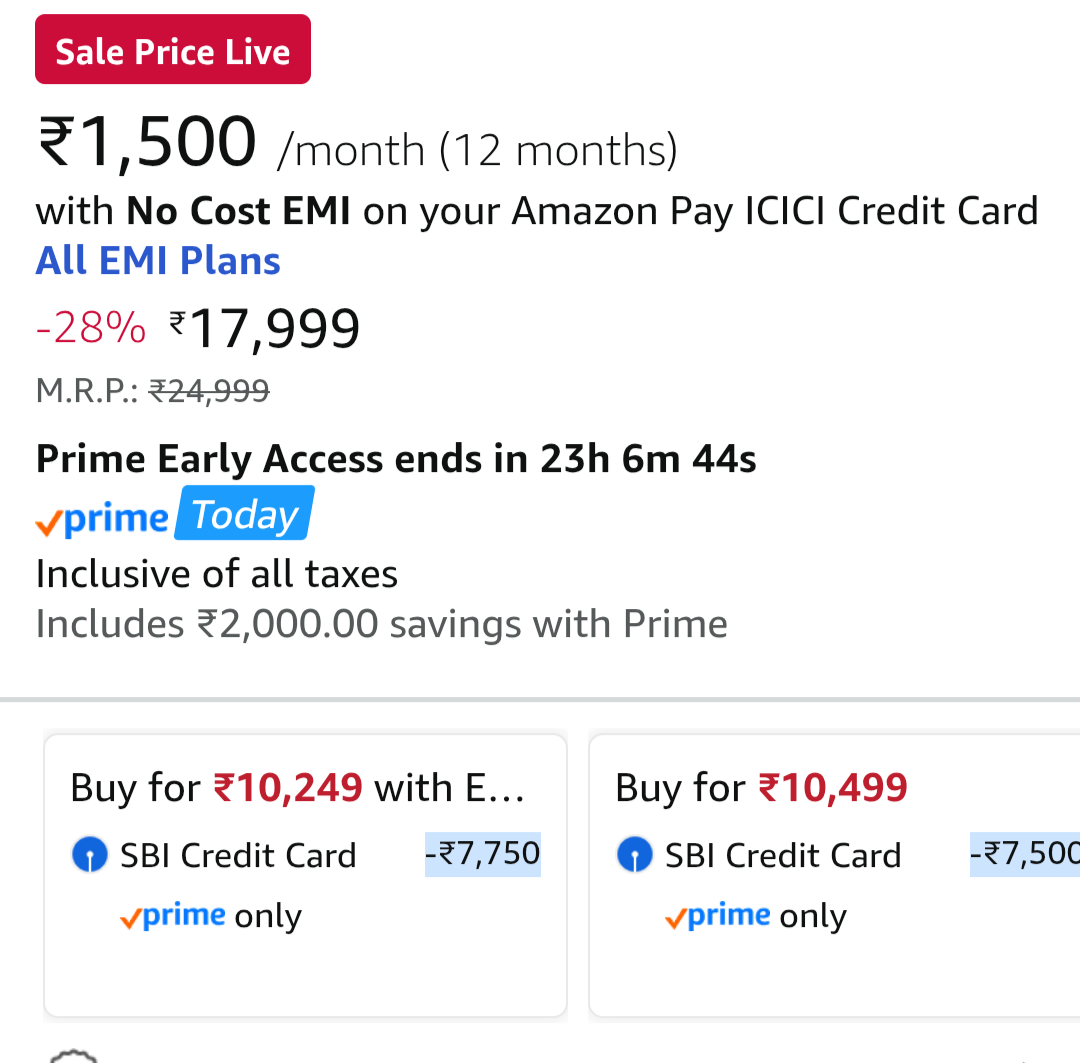Viewport: 1080px width, 1063px height.
Task: Expand the ₹10,499 offer card details
Action: 760,787
